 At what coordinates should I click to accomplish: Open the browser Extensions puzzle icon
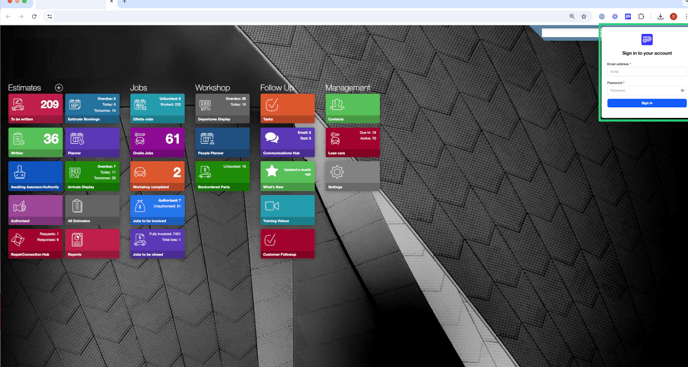point(641,17)
